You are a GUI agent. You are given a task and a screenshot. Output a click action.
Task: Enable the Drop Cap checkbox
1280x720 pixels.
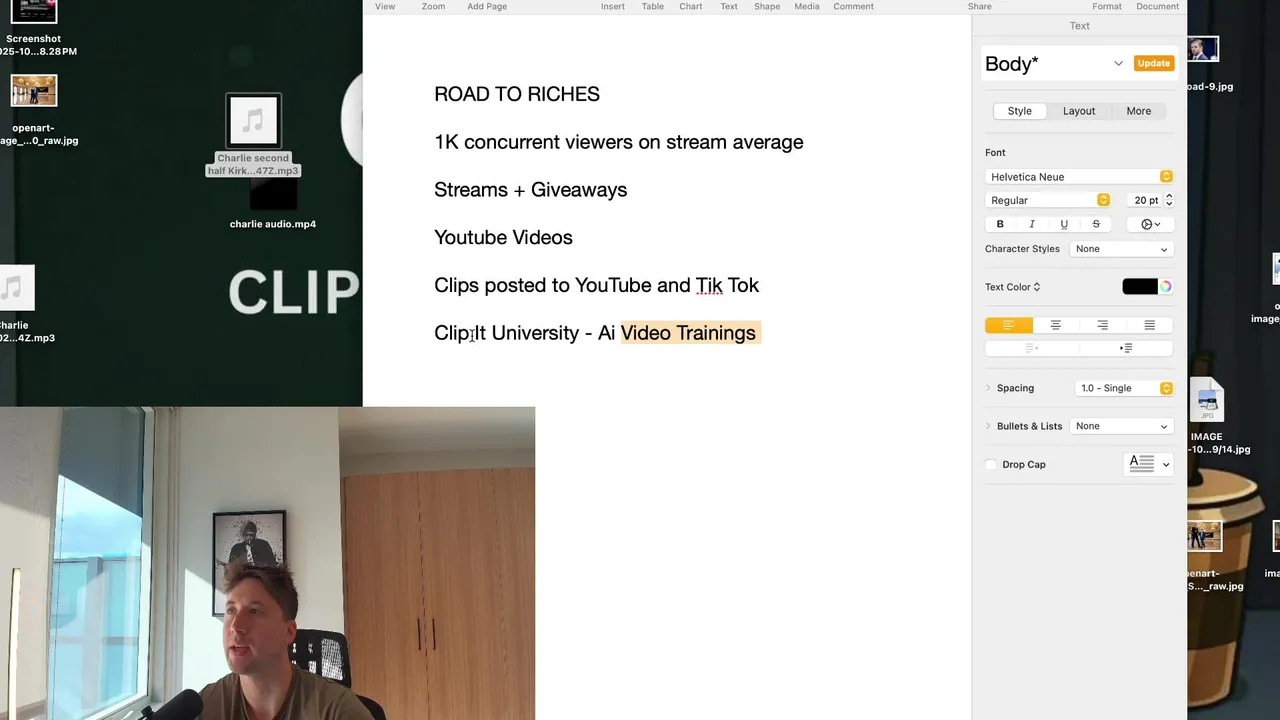tap(991, 464)
